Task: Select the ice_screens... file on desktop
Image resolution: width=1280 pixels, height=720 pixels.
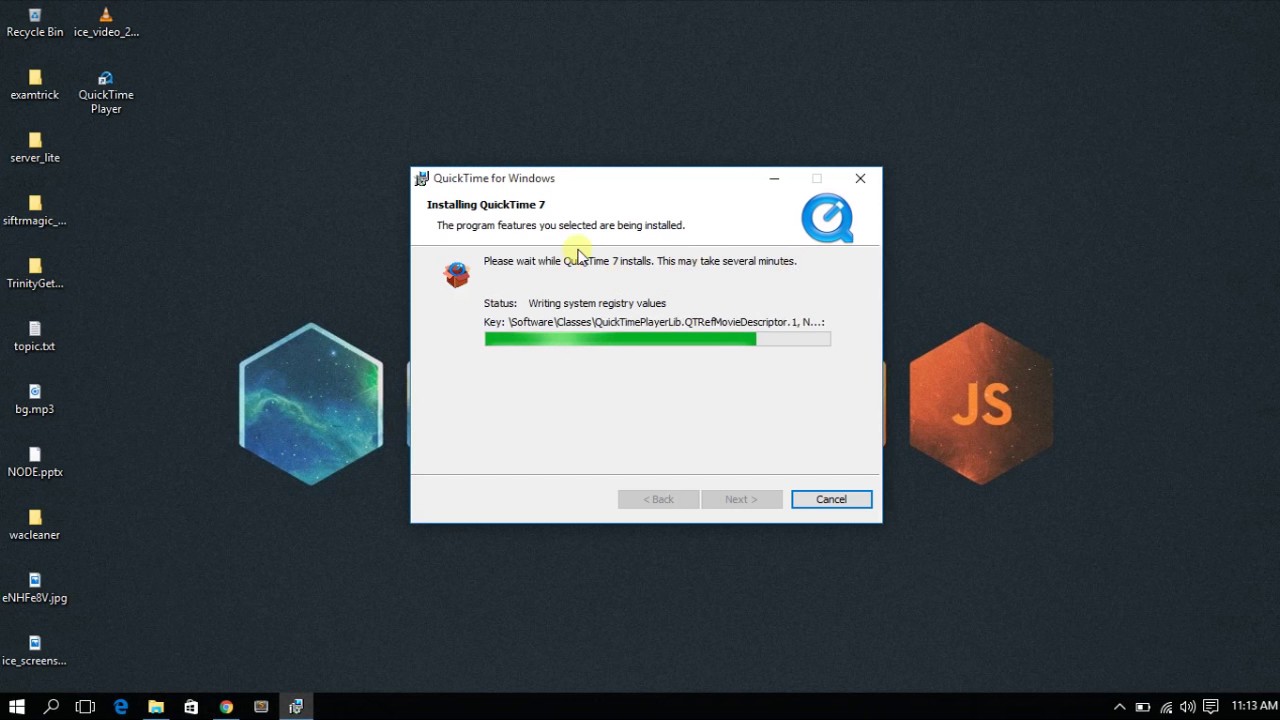Action: tap(35, 653)
